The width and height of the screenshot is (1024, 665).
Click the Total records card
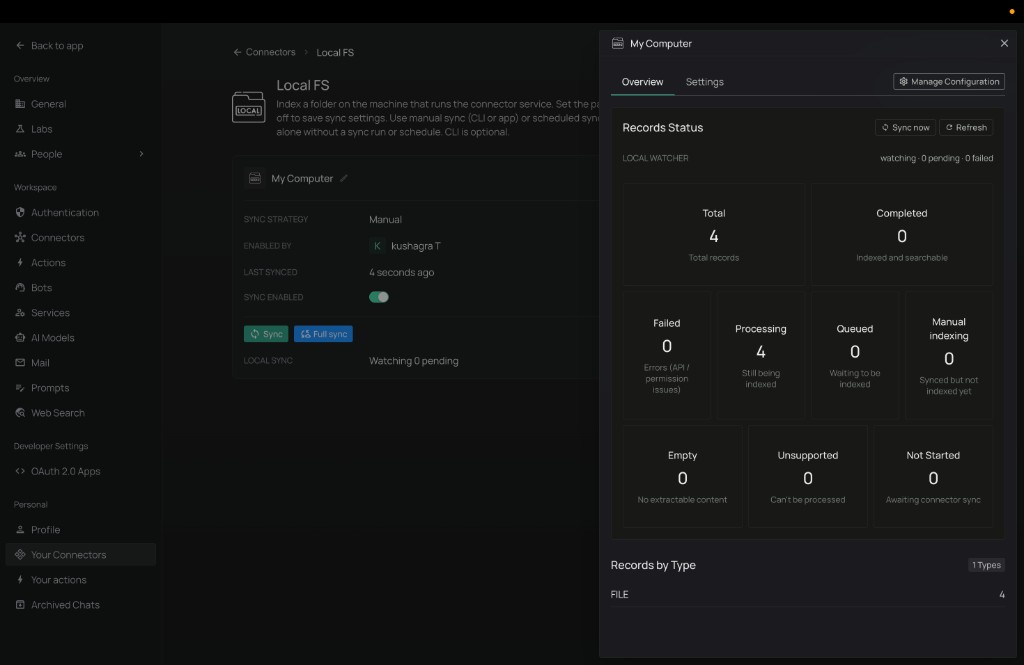[x=714, y=235]
